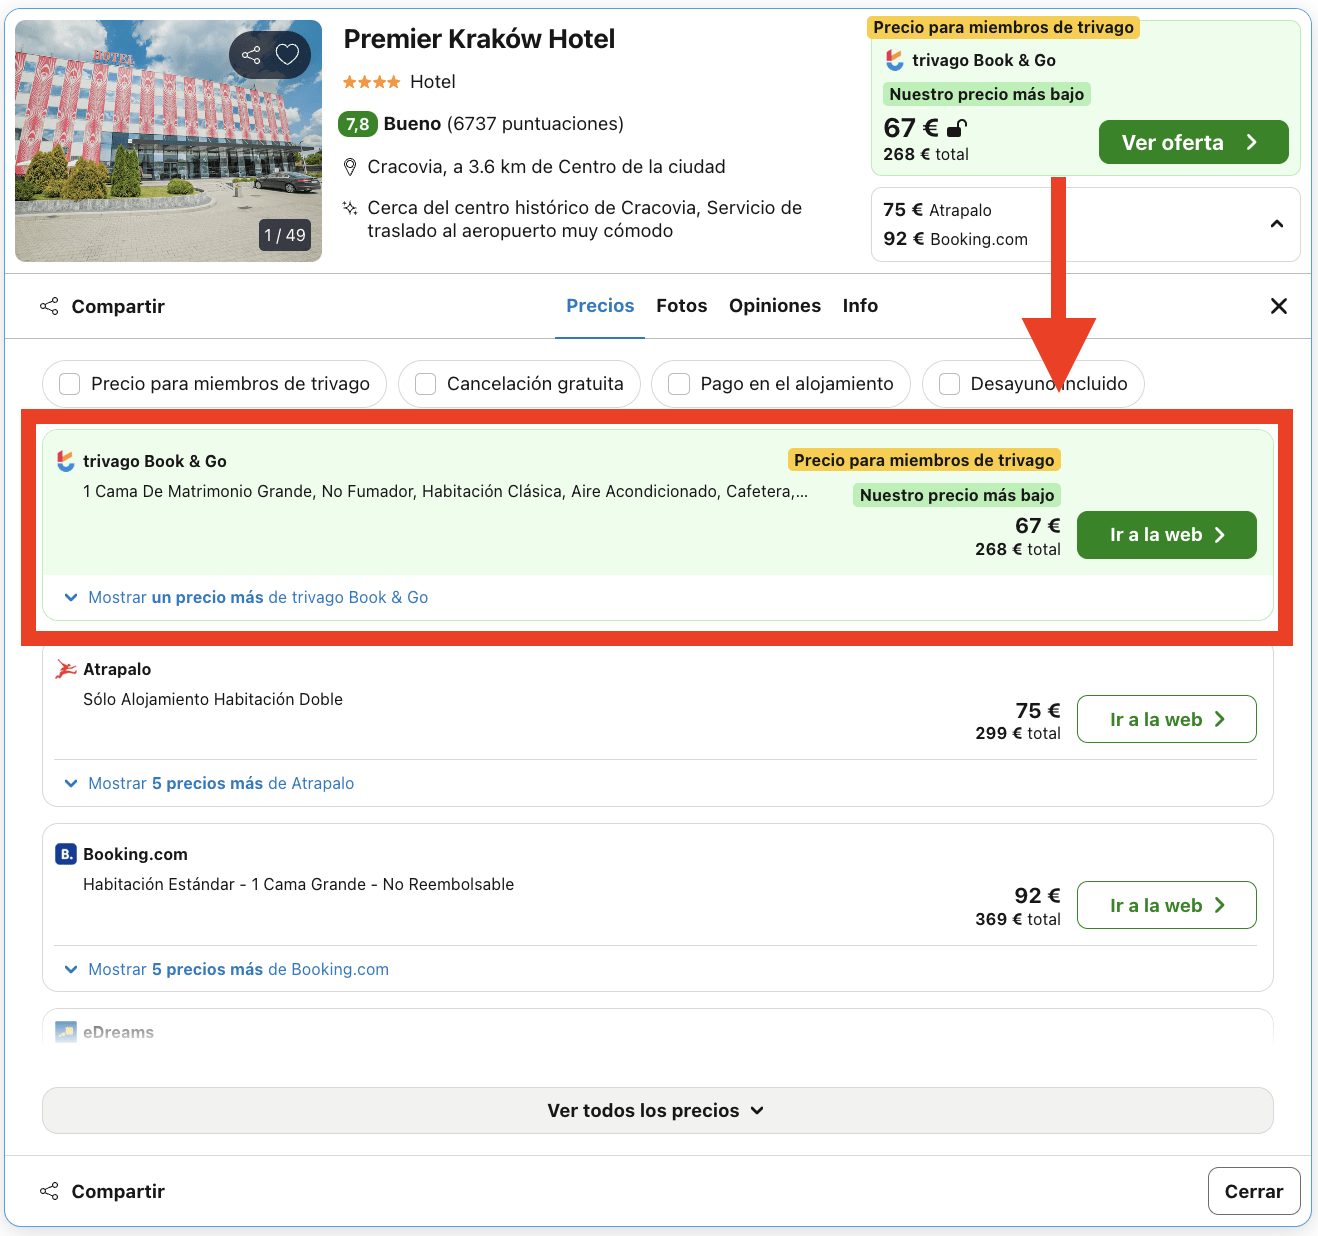Screen dimensions: 1318x1236
Task: Click the Cerrar button
Action: 1254,1191
